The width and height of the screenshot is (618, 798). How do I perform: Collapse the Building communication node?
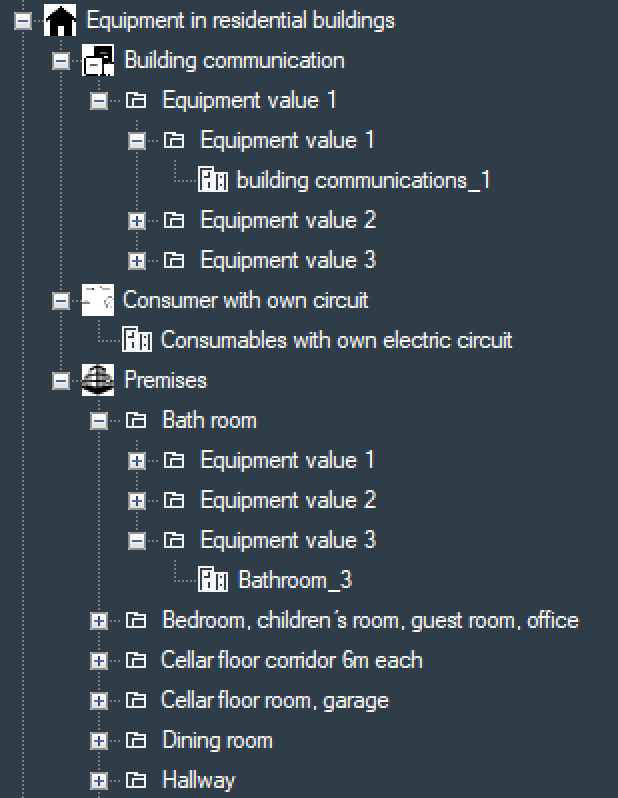(61, 61)
